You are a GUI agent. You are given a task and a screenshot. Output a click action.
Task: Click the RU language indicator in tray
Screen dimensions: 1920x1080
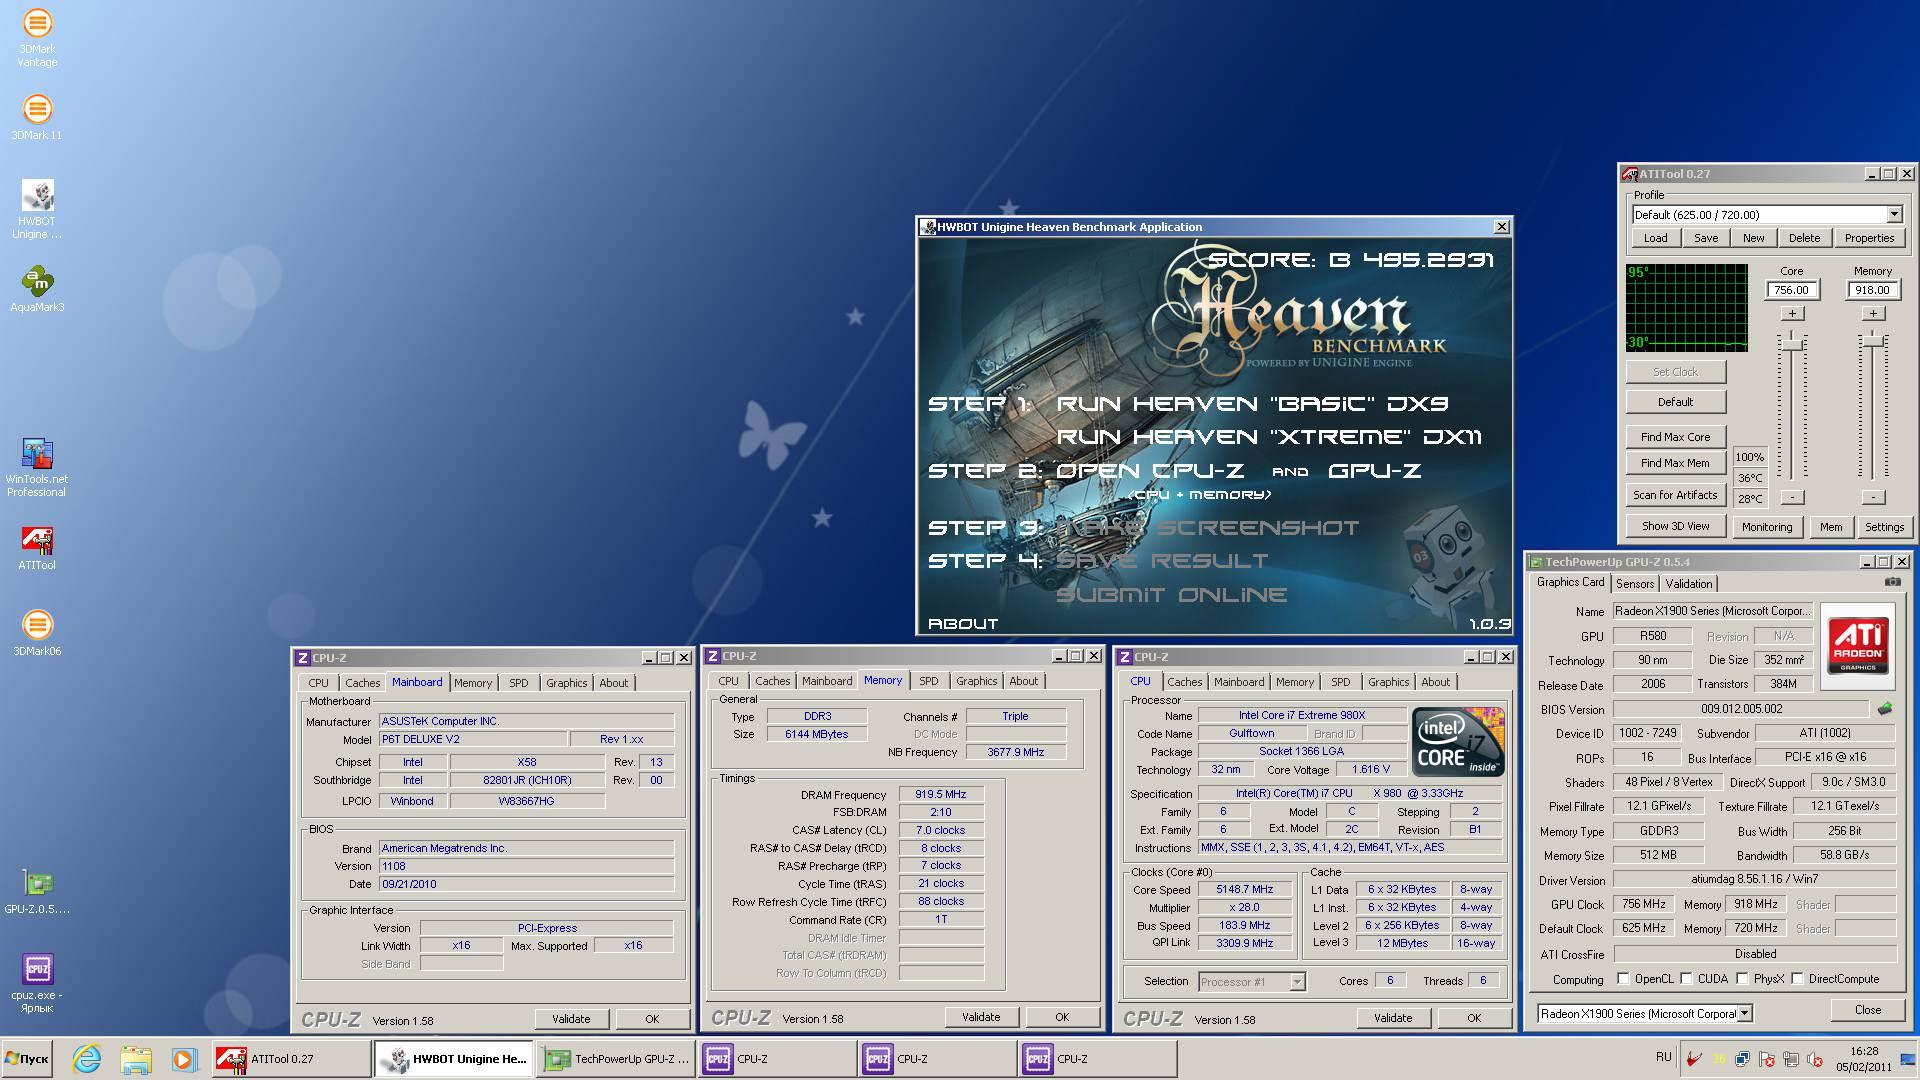[x=1663, y=1057]
